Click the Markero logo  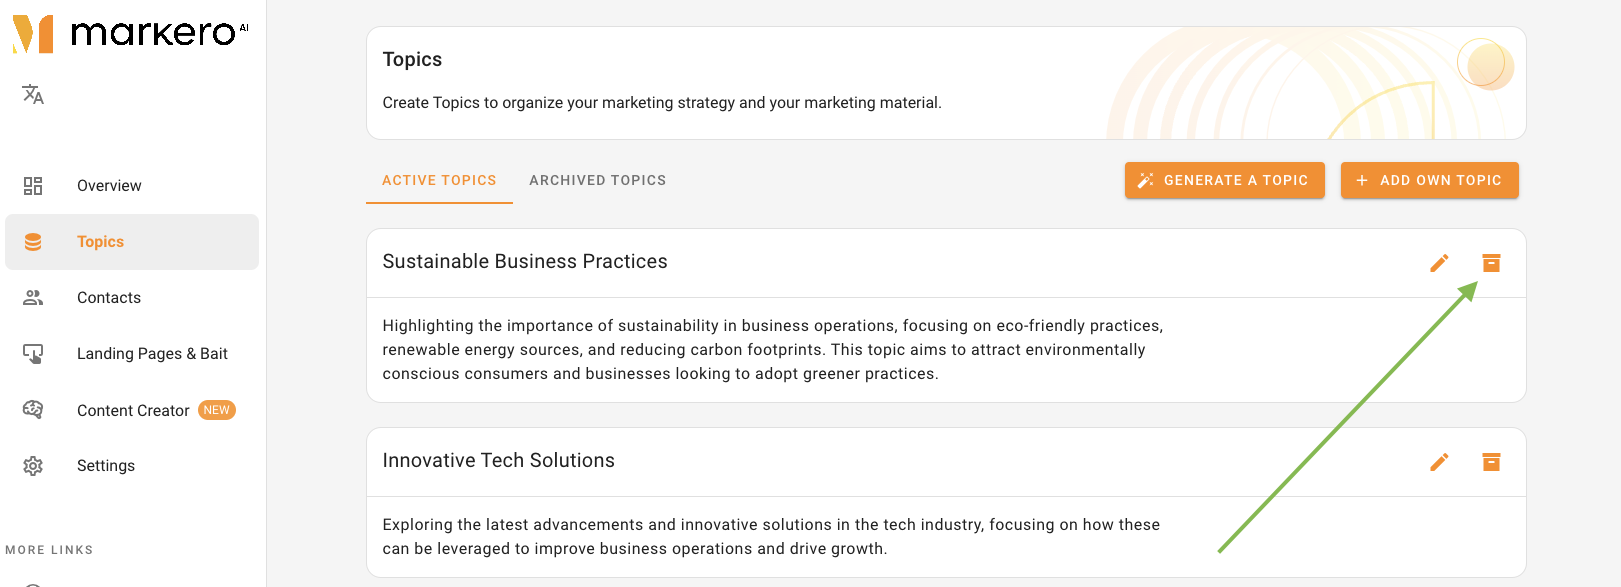130,33
